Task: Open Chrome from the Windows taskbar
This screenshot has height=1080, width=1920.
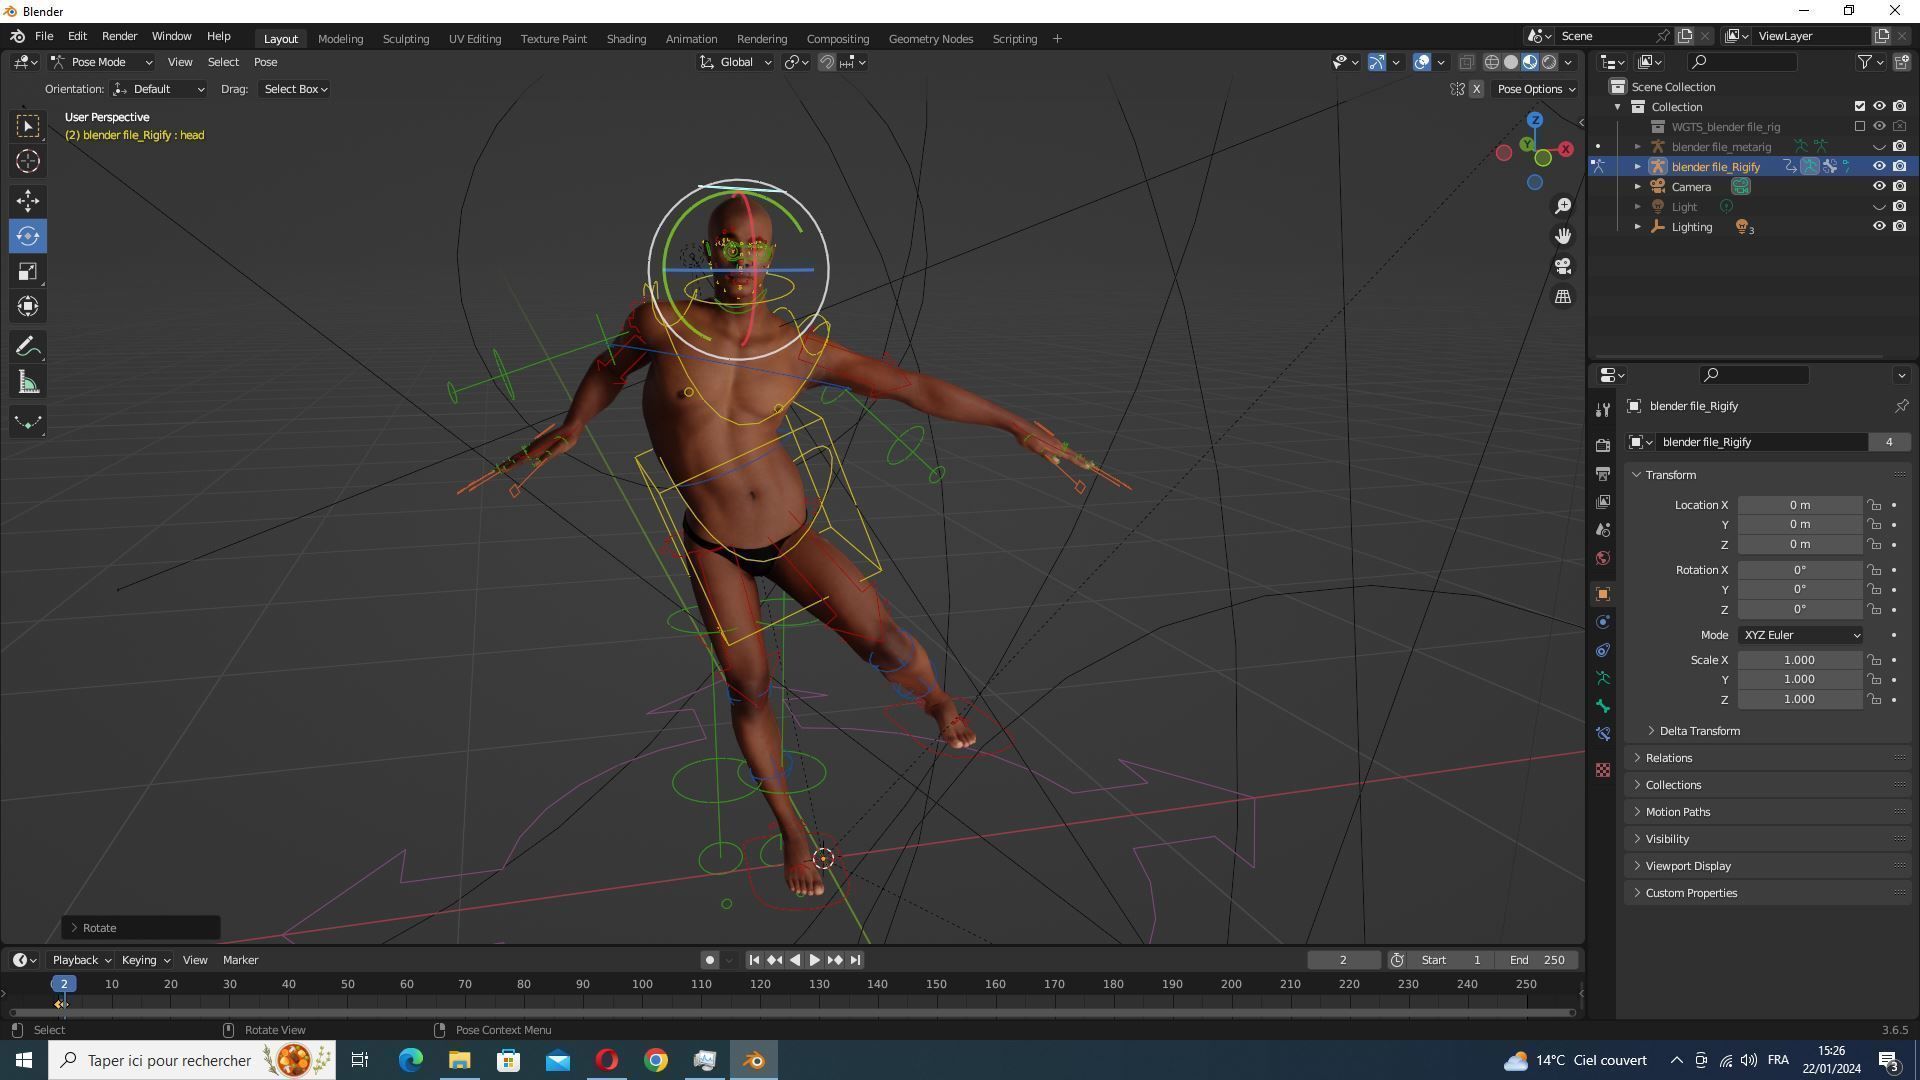Action: tap(655, 1060)
